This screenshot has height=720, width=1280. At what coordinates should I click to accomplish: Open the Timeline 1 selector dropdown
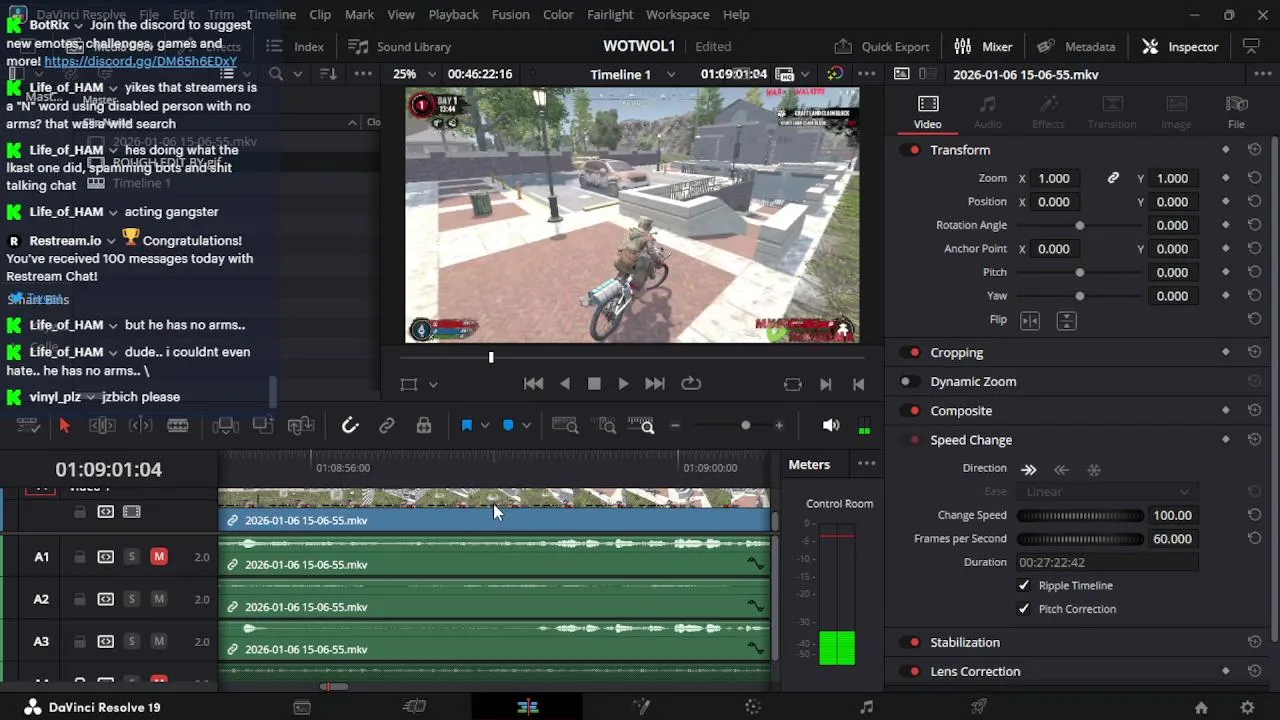pyautogui.click(x=632, y=74)
